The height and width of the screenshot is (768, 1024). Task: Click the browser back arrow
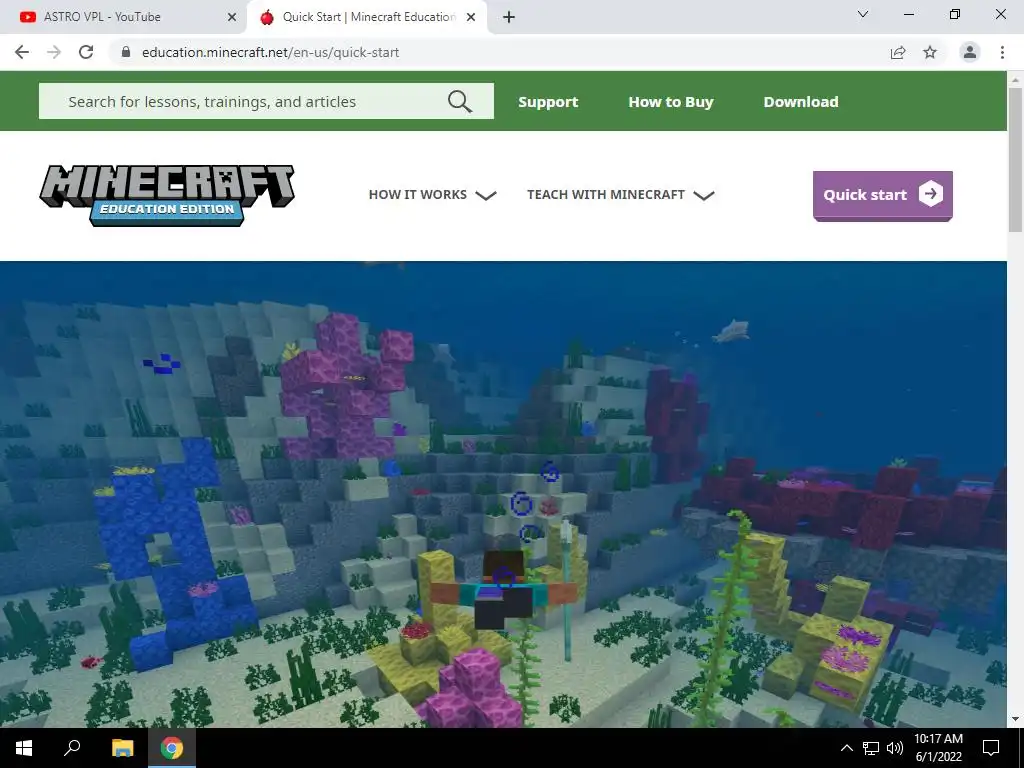22,52
